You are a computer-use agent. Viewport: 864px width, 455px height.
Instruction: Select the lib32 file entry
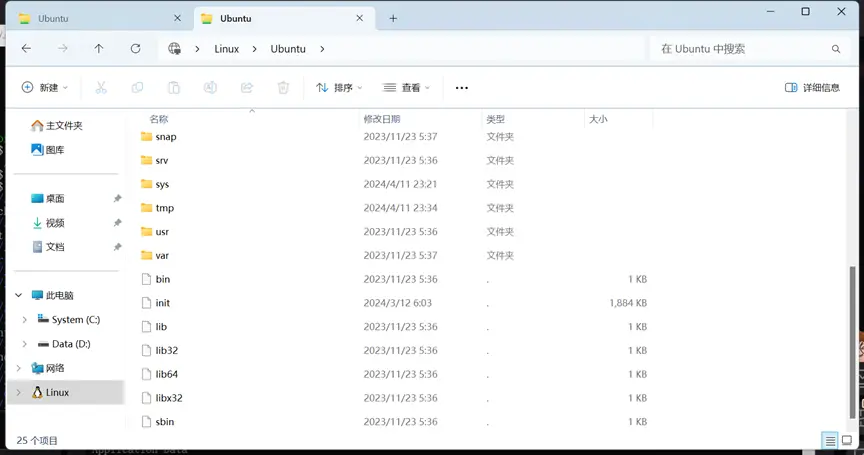(x=166, y=350)
